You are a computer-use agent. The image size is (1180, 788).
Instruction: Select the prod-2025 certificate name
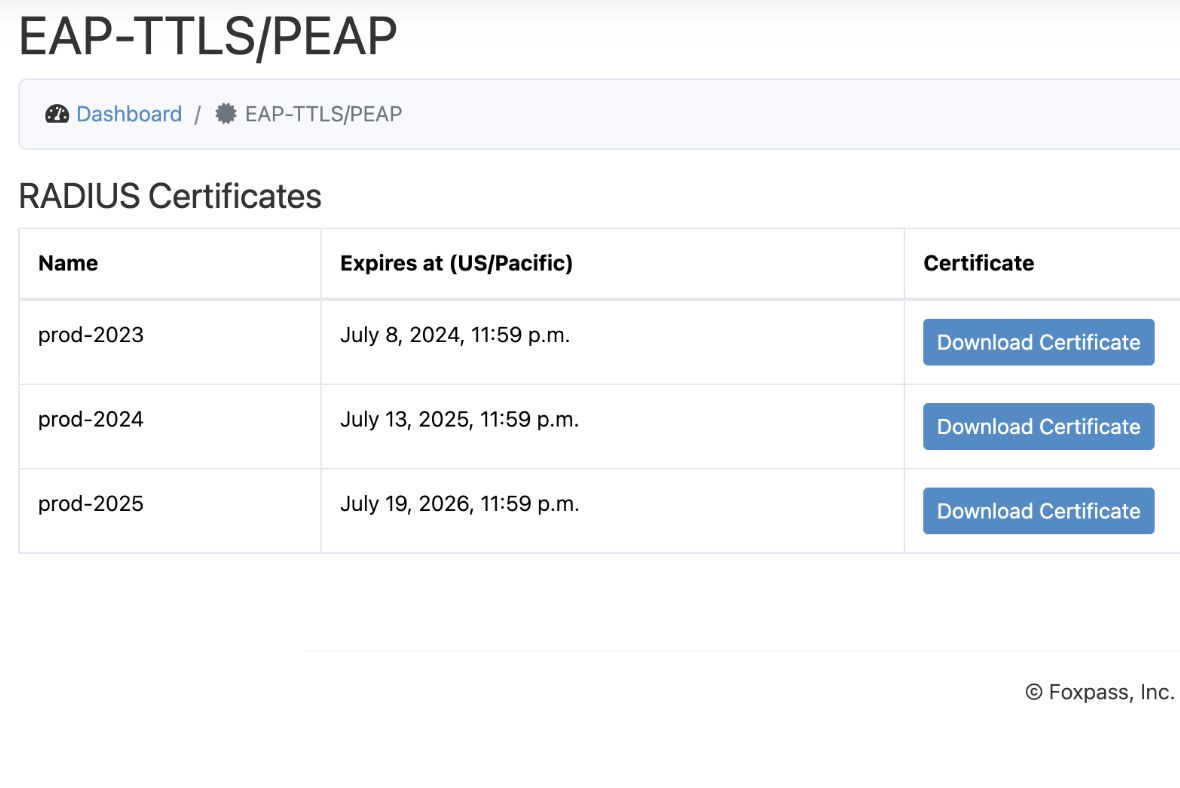[x=91, y=503]
